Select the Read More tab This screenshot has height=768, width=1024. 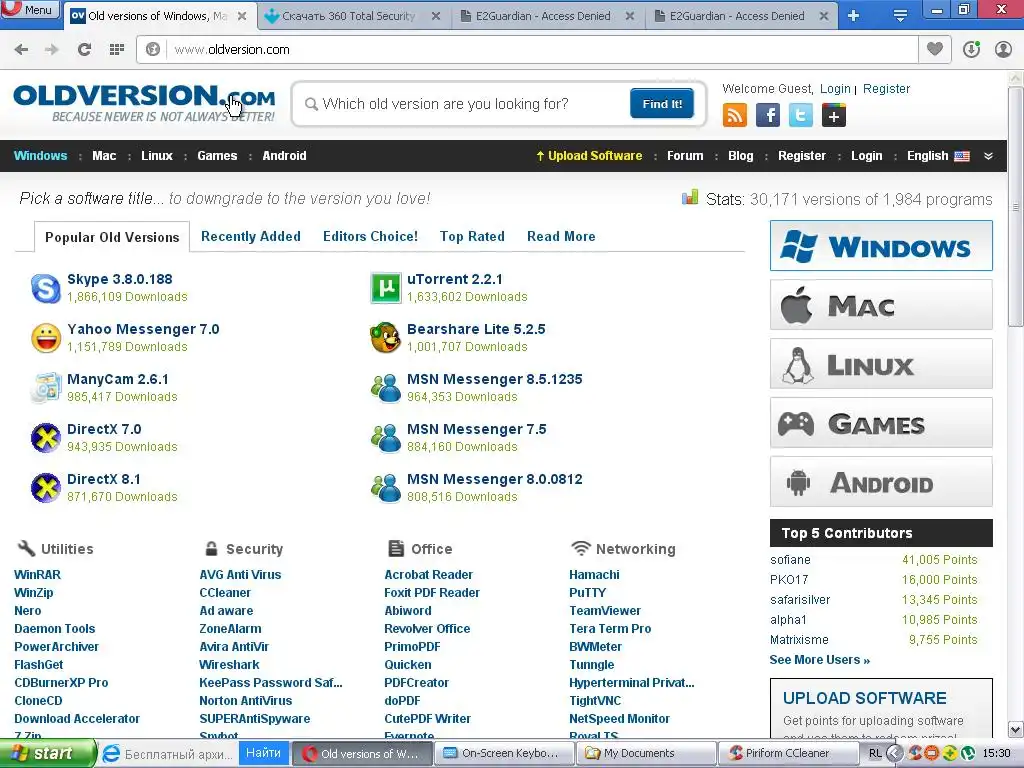tap(561, 236)
